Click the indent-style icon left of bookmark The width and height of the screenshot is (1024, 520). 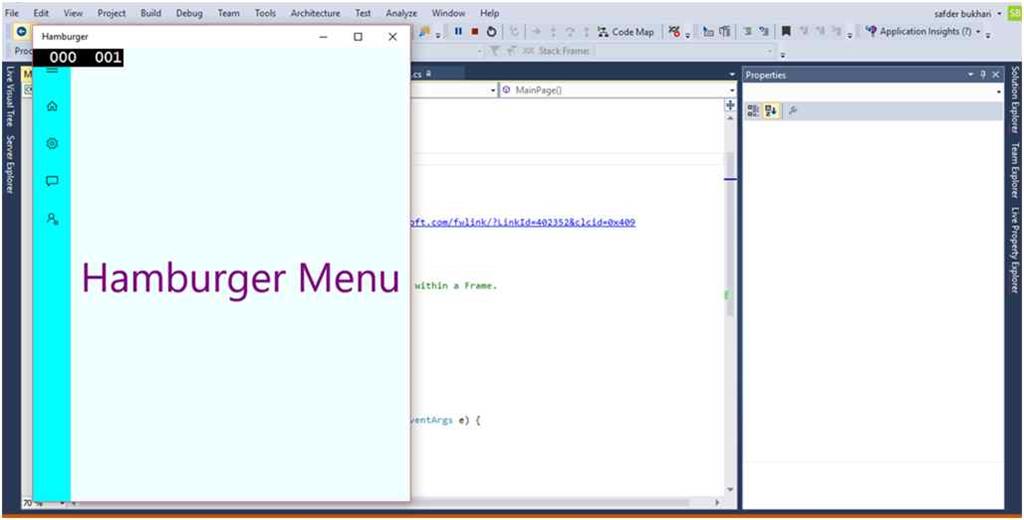point(763,31)
